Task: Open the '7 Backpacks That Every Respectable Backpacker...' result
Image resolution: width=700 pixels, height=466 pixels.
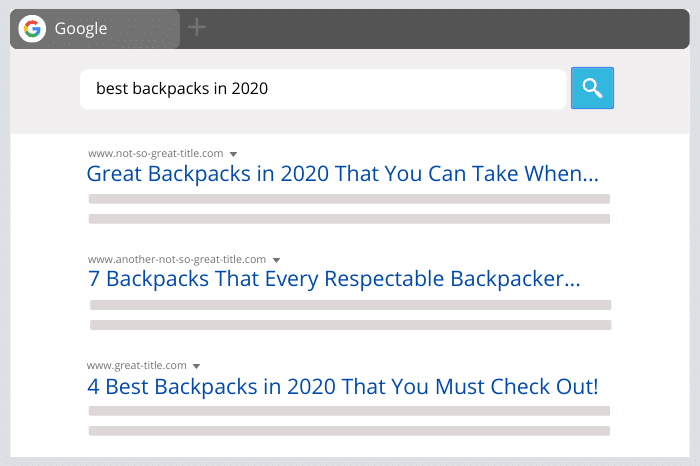Action: click(334, 279)
